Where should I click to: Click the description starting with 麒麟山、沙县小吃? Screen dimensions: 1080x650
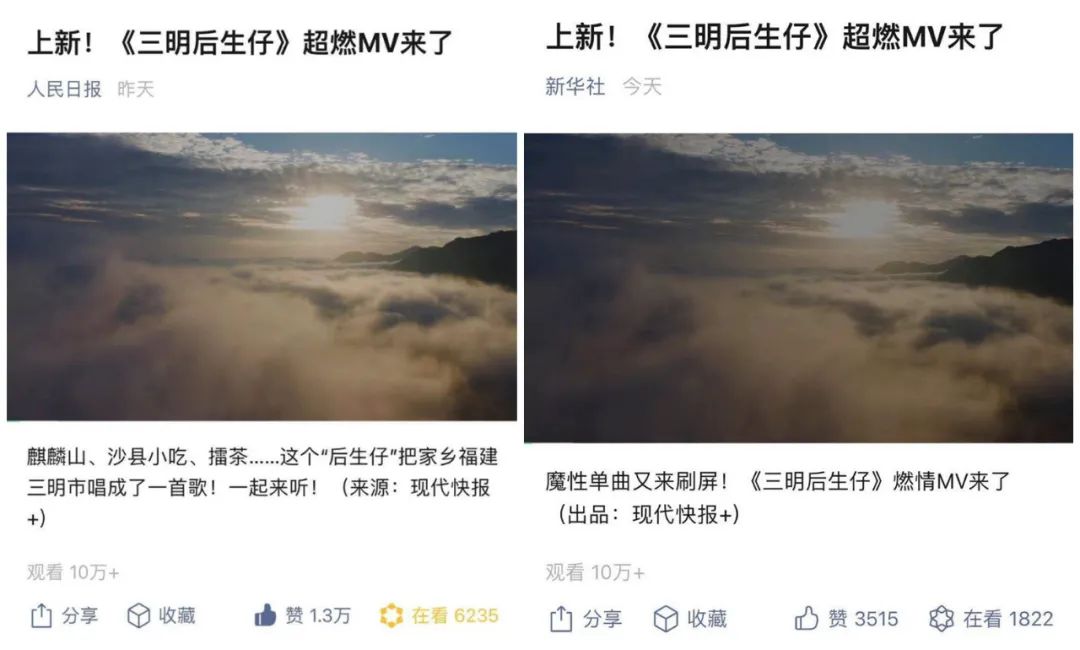pyautogui.click(x=262, y=487)
